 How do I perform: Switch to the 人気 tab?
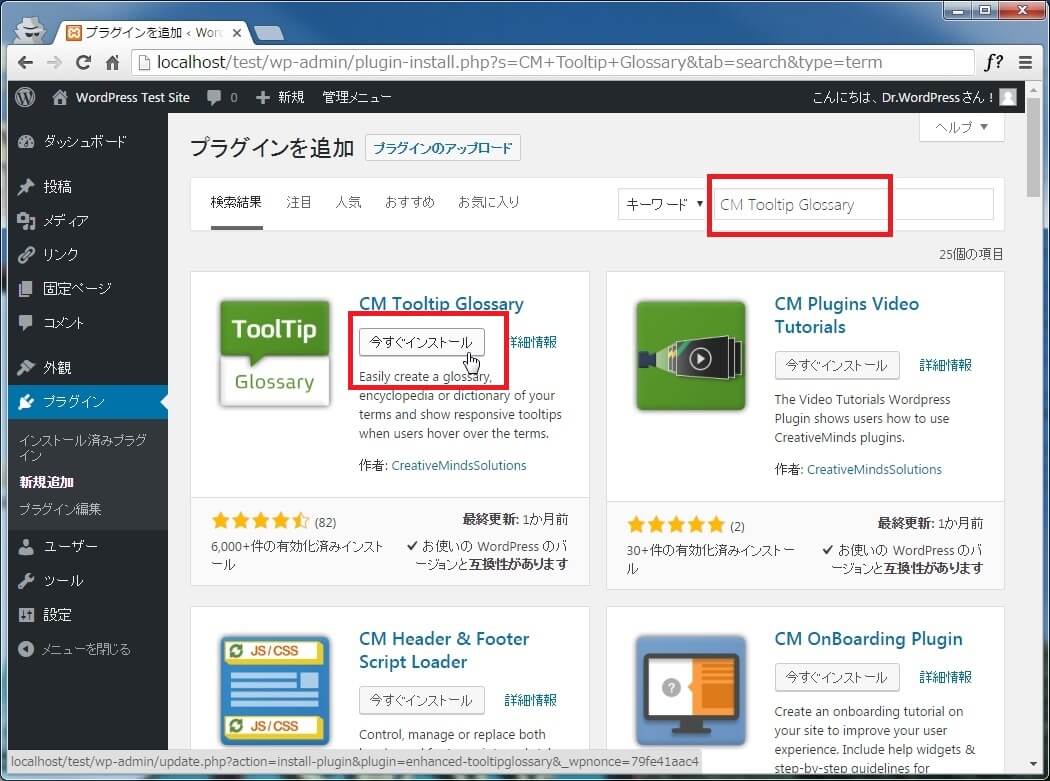point(348,202)
